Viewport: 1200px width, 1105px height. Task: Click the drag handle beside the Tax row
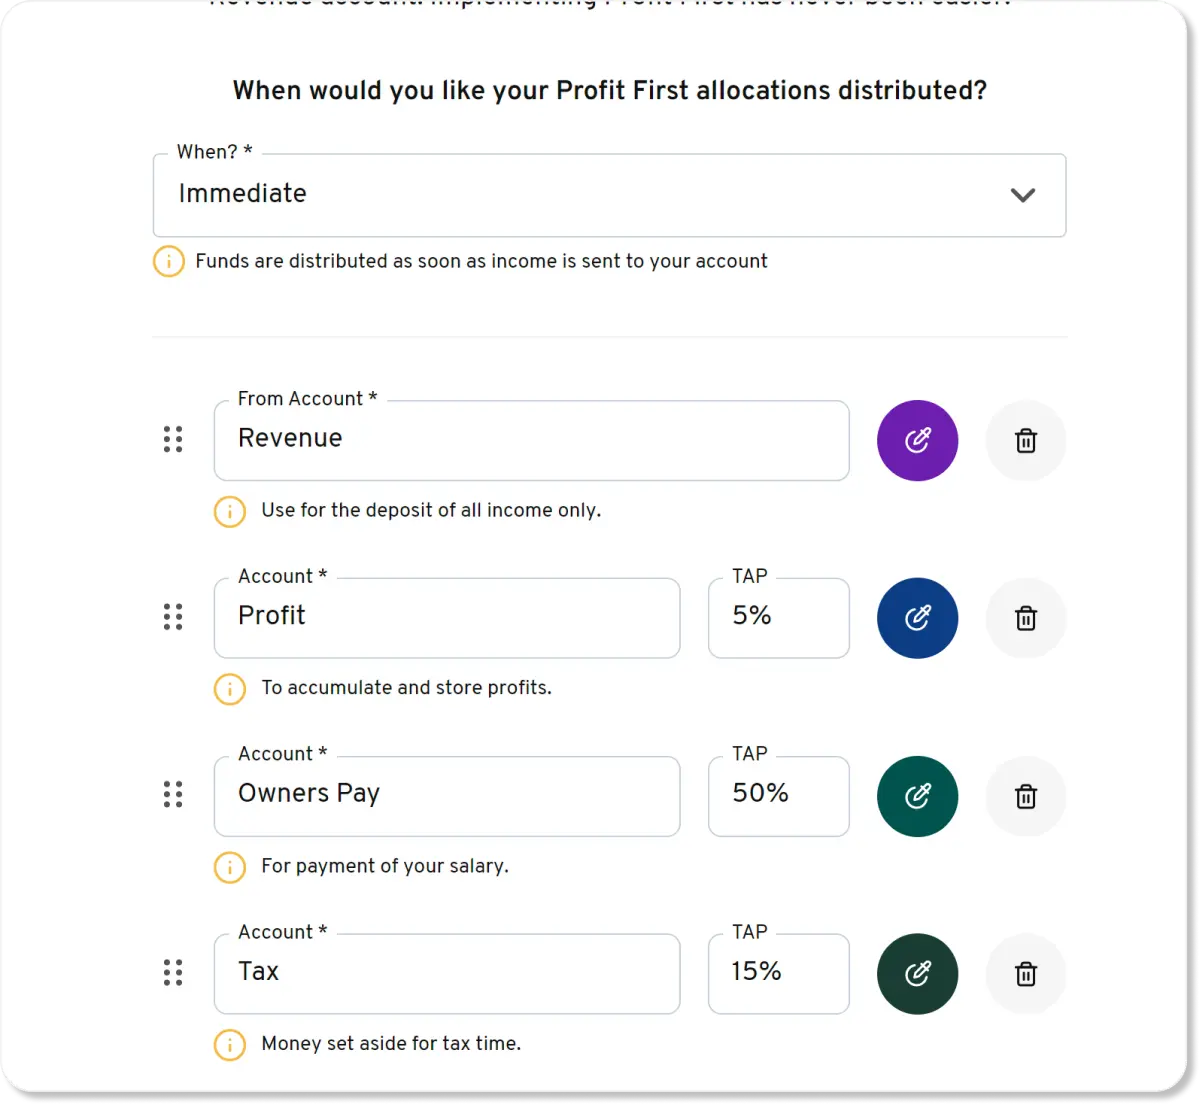(172, 972)
